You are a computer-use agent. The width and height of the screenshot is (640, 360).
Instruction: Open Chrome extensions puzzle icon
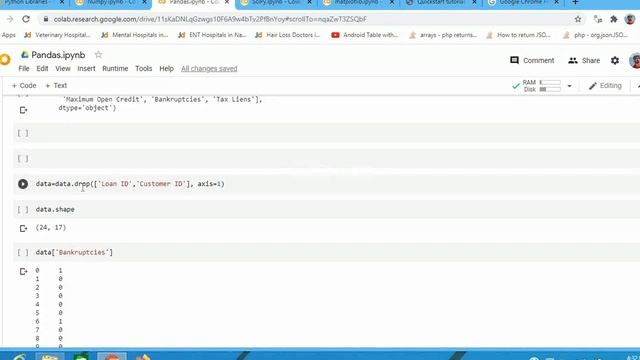coord(613,19)
